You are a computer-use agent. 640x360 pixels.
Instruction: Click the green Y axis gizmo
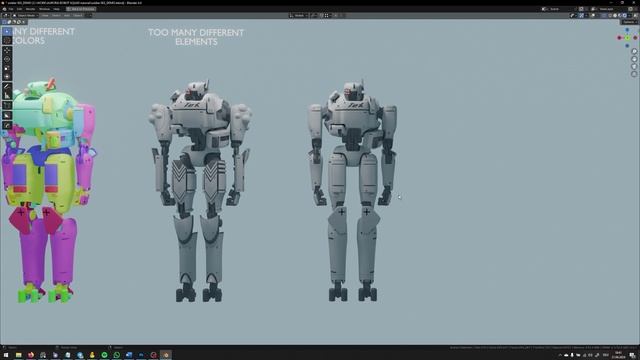click(x=627, y=38)
